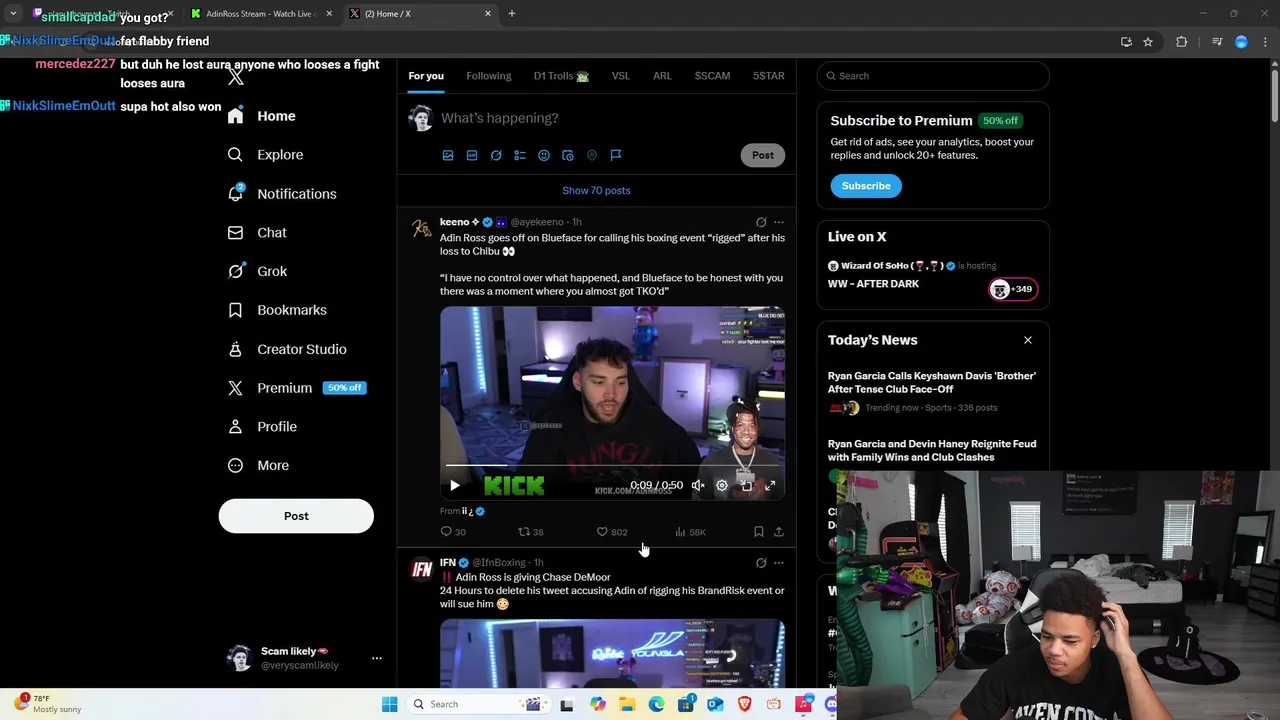Click Show 70 posts link
Image resolution: width=1280 pixels, height=720 pixels.
pyautogui.click(x=596, y=190)
